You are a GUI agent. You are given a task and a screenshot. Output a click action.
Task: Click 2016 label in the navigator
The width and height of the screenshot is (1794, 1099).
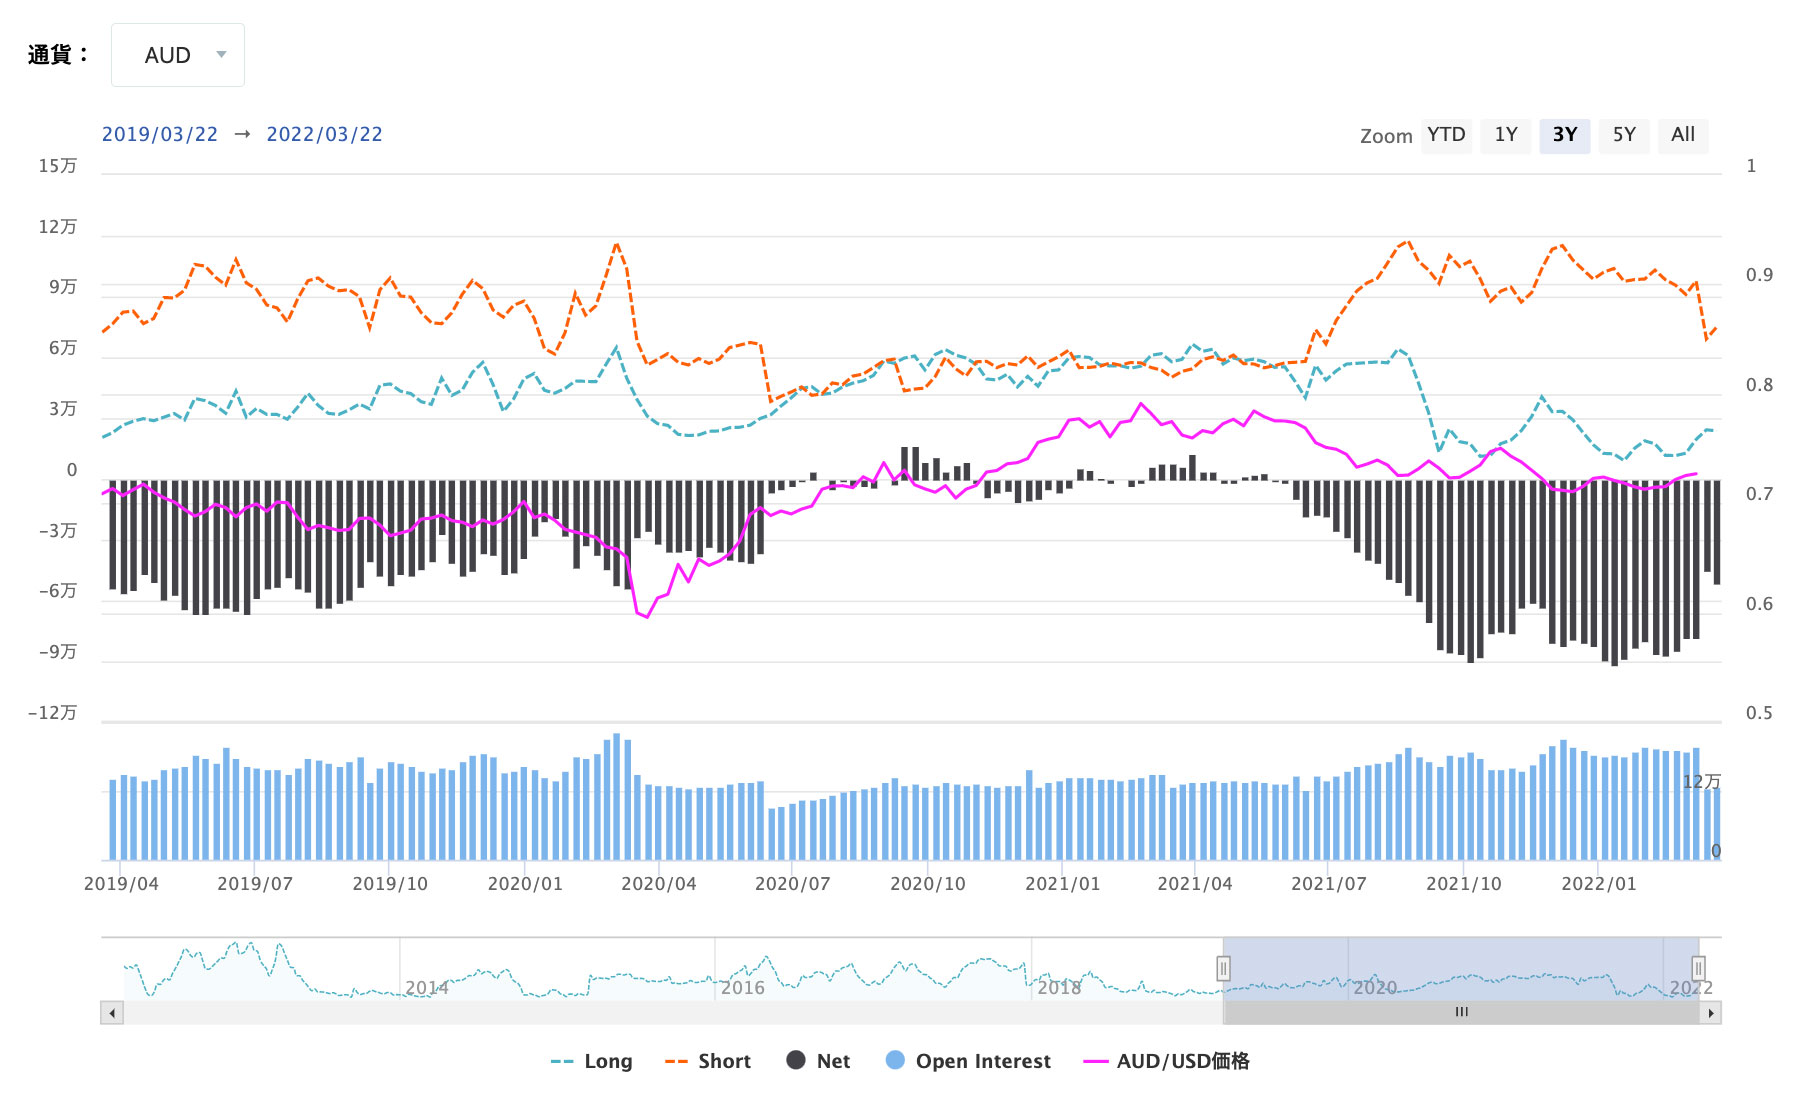coord(743,988)
